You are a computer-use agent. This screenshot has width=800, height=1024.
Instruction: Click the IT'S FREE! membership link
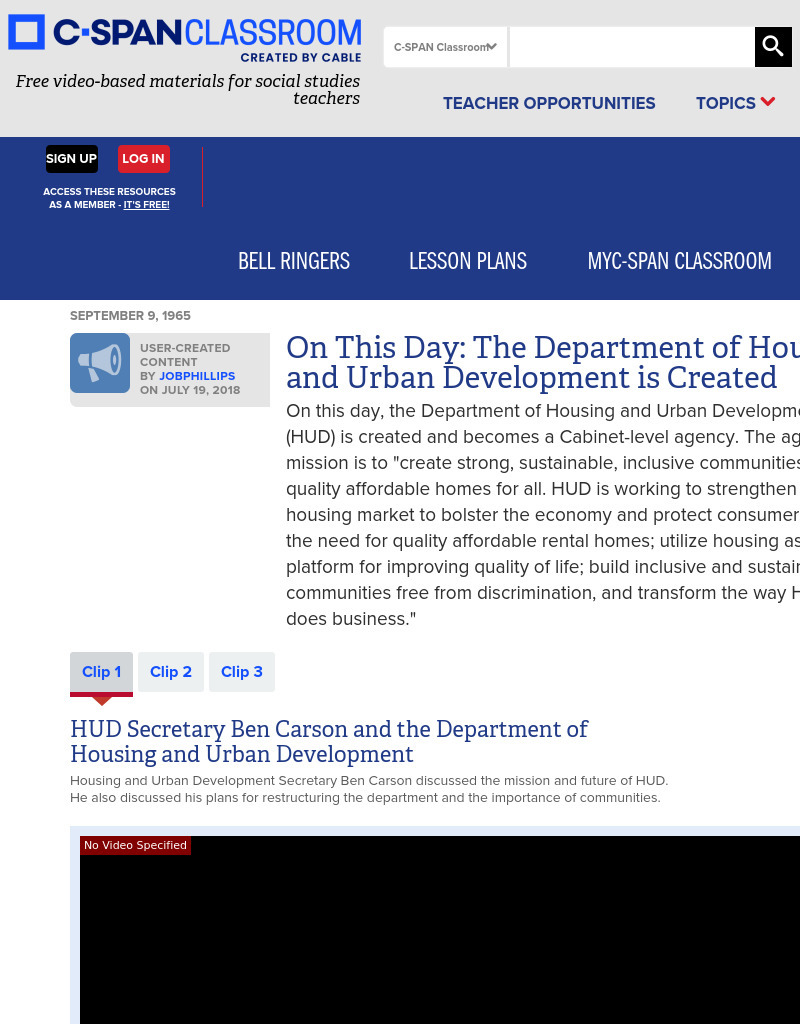click(x=145, y=204)
